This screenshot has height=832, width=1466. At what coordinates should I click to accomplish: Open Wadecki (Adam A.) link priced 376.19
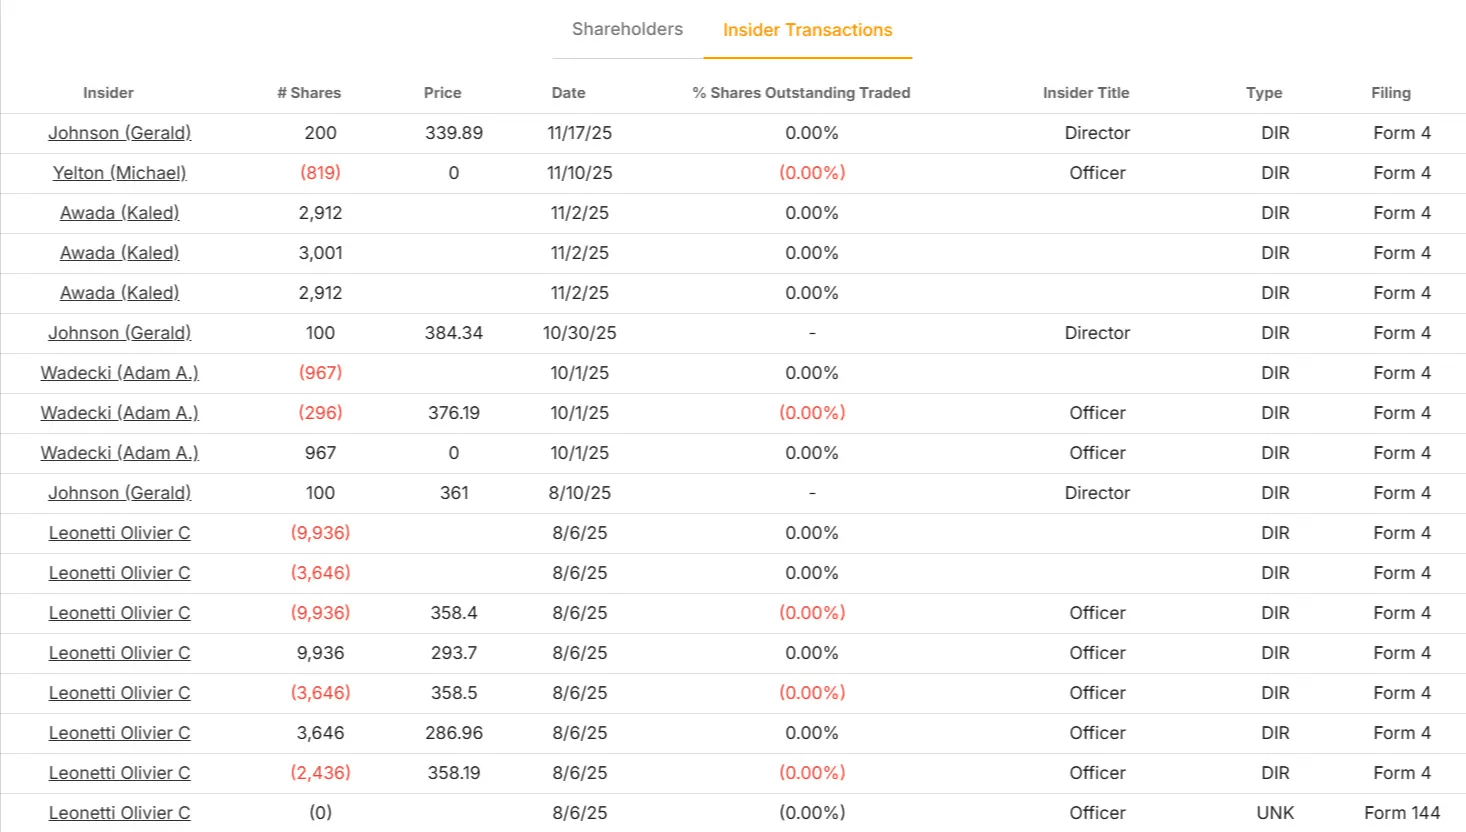pos(119,413)
